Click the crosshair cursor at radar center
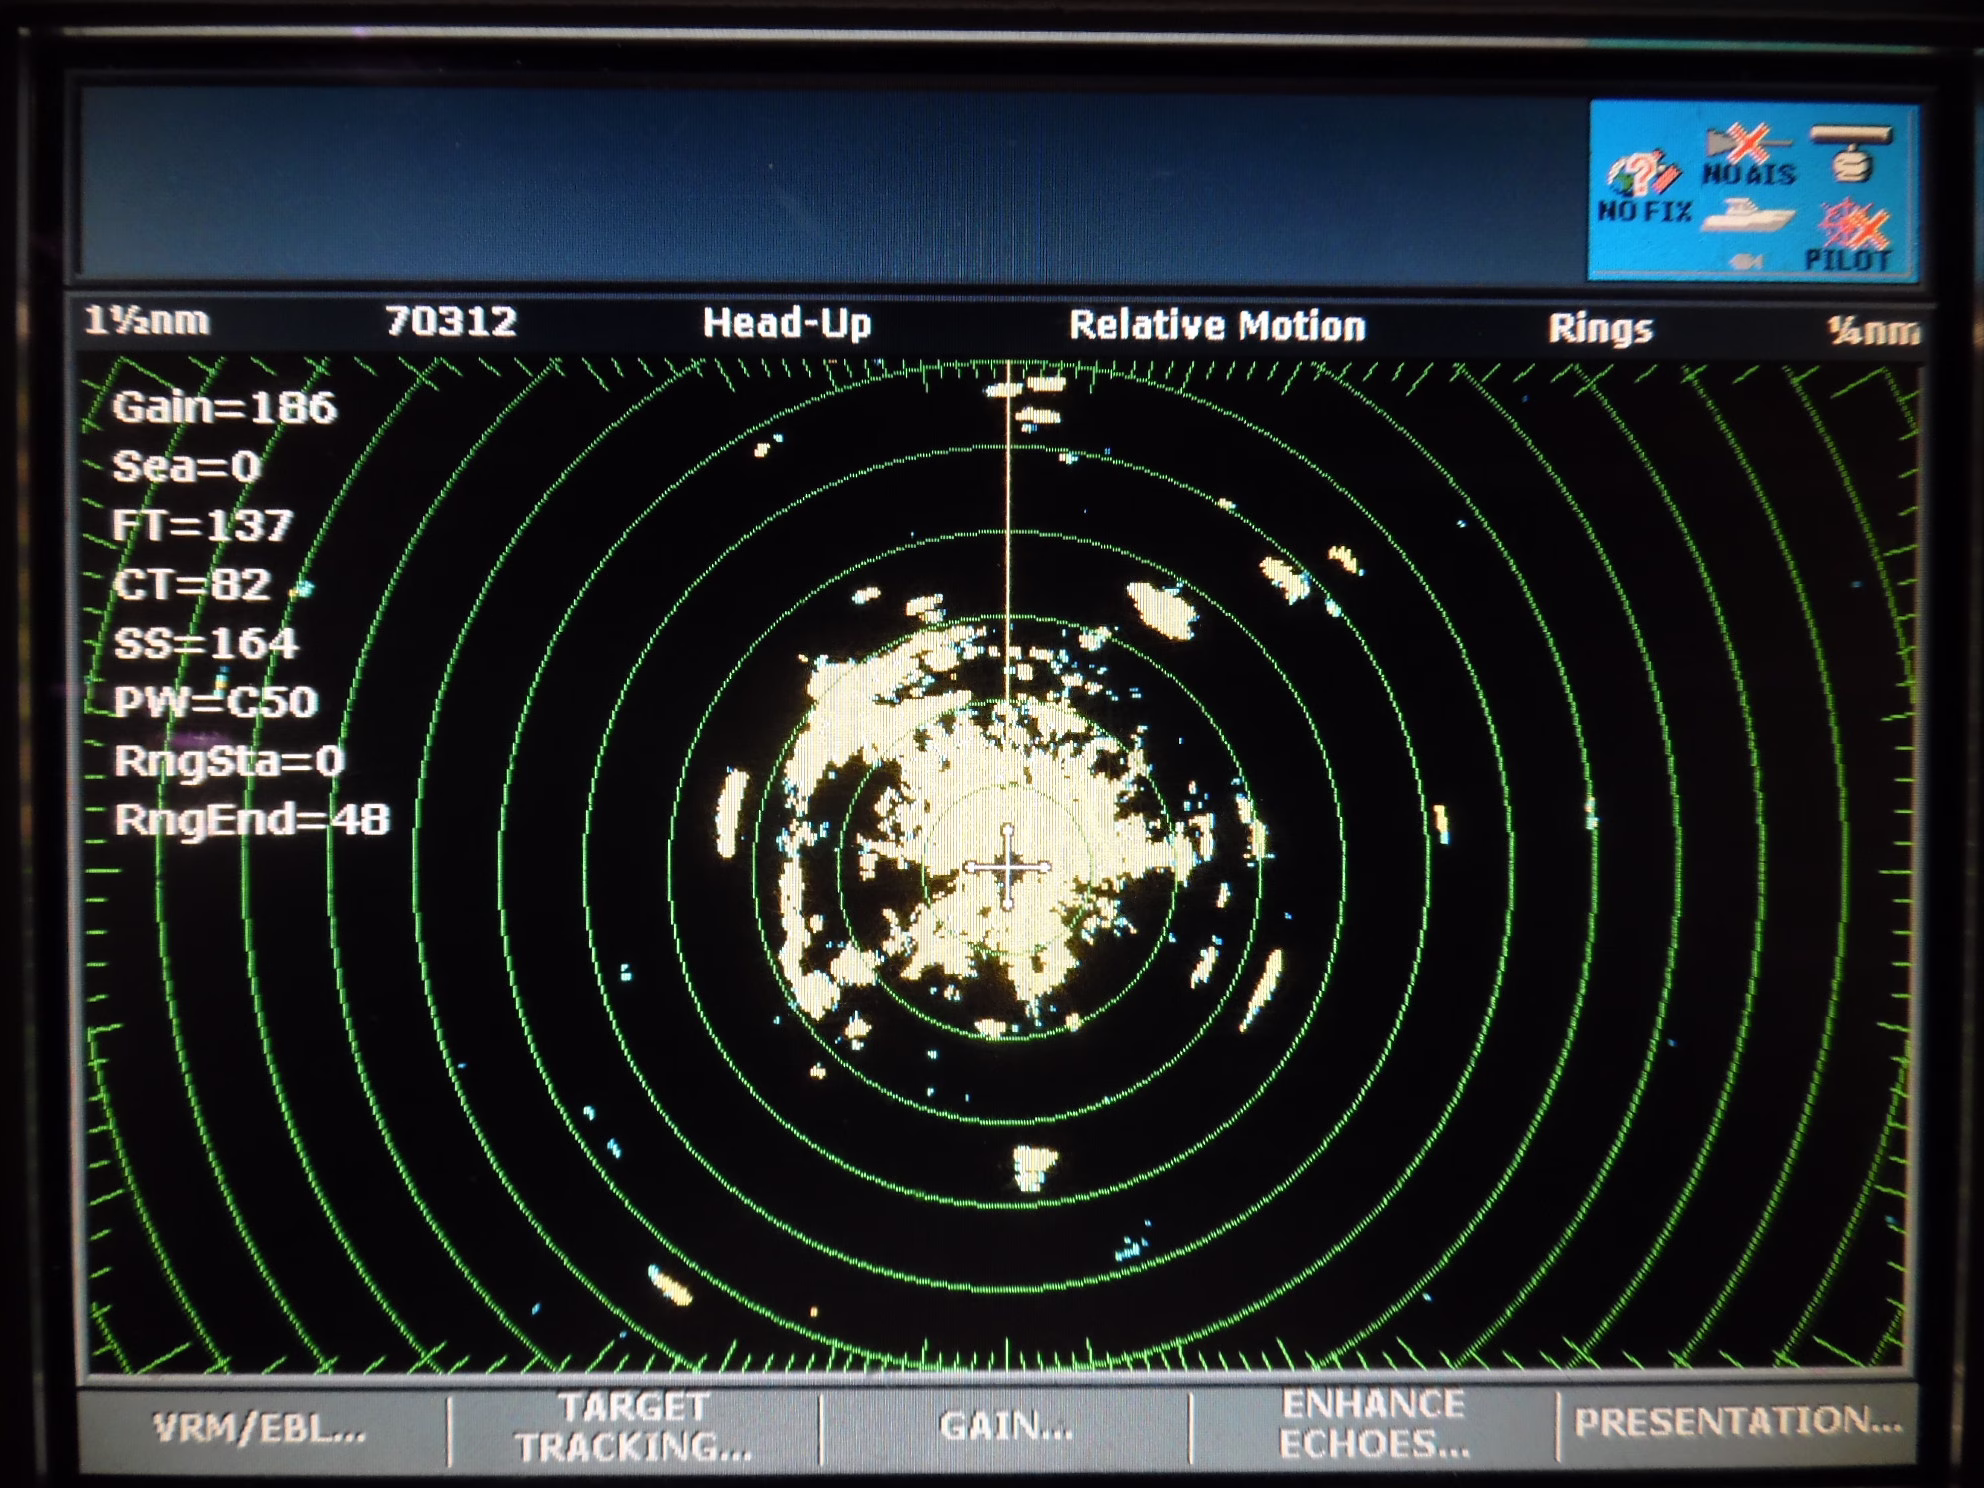This screenshot has width=1984, height=1488. (x=1008, y=868)
